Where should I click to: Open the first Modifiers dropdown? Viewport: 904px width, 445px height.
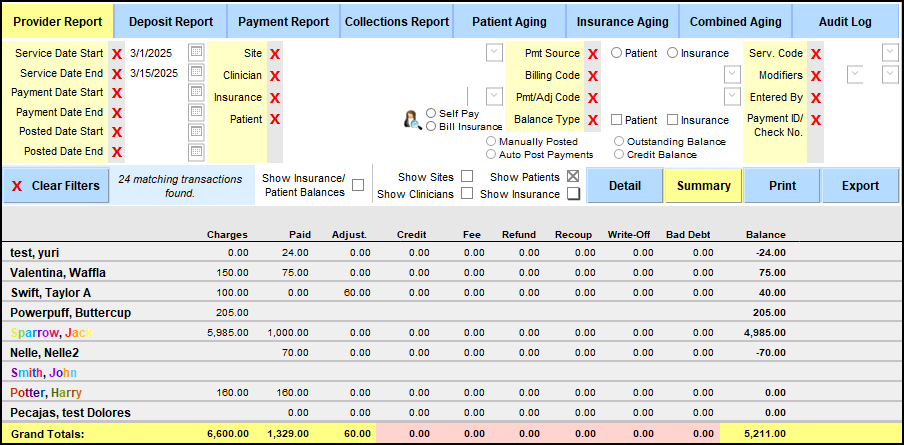pyautogui.click(x=855, y=74)
